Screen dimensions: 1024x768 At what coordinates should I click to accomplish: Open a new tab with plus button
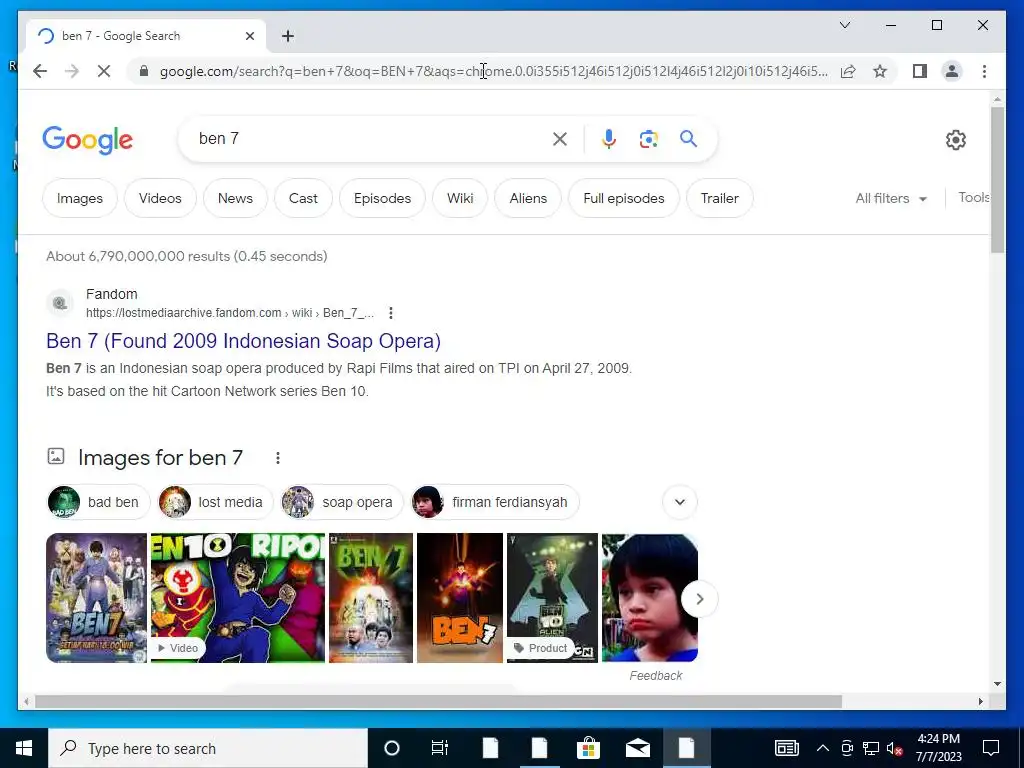pyautogui.click(x=288, y=36)
